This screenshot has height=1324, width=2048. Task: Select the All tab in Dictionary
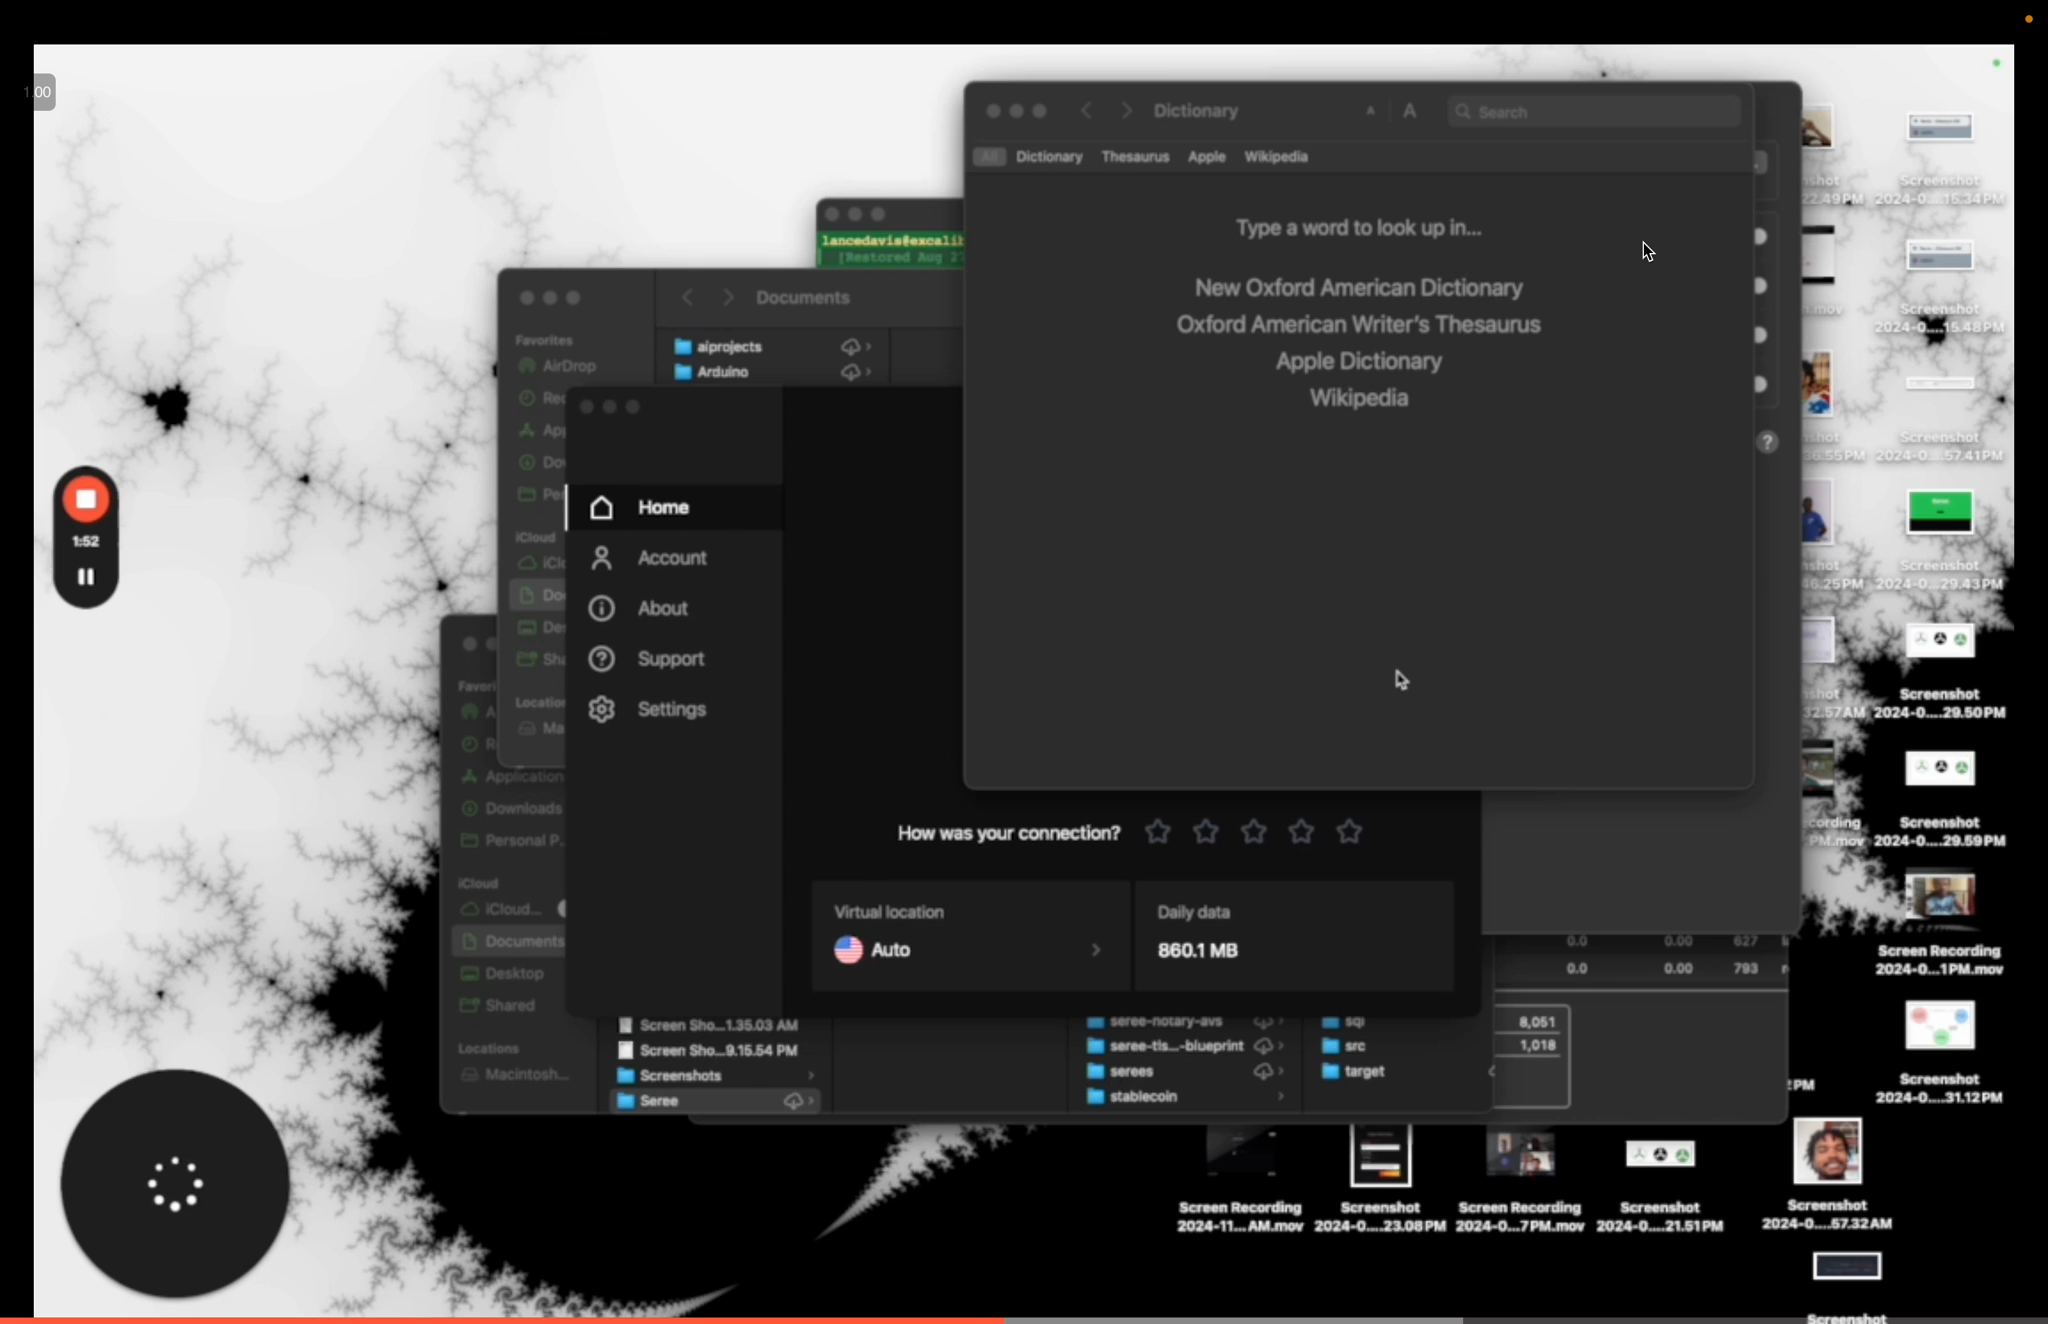[989, 157]
